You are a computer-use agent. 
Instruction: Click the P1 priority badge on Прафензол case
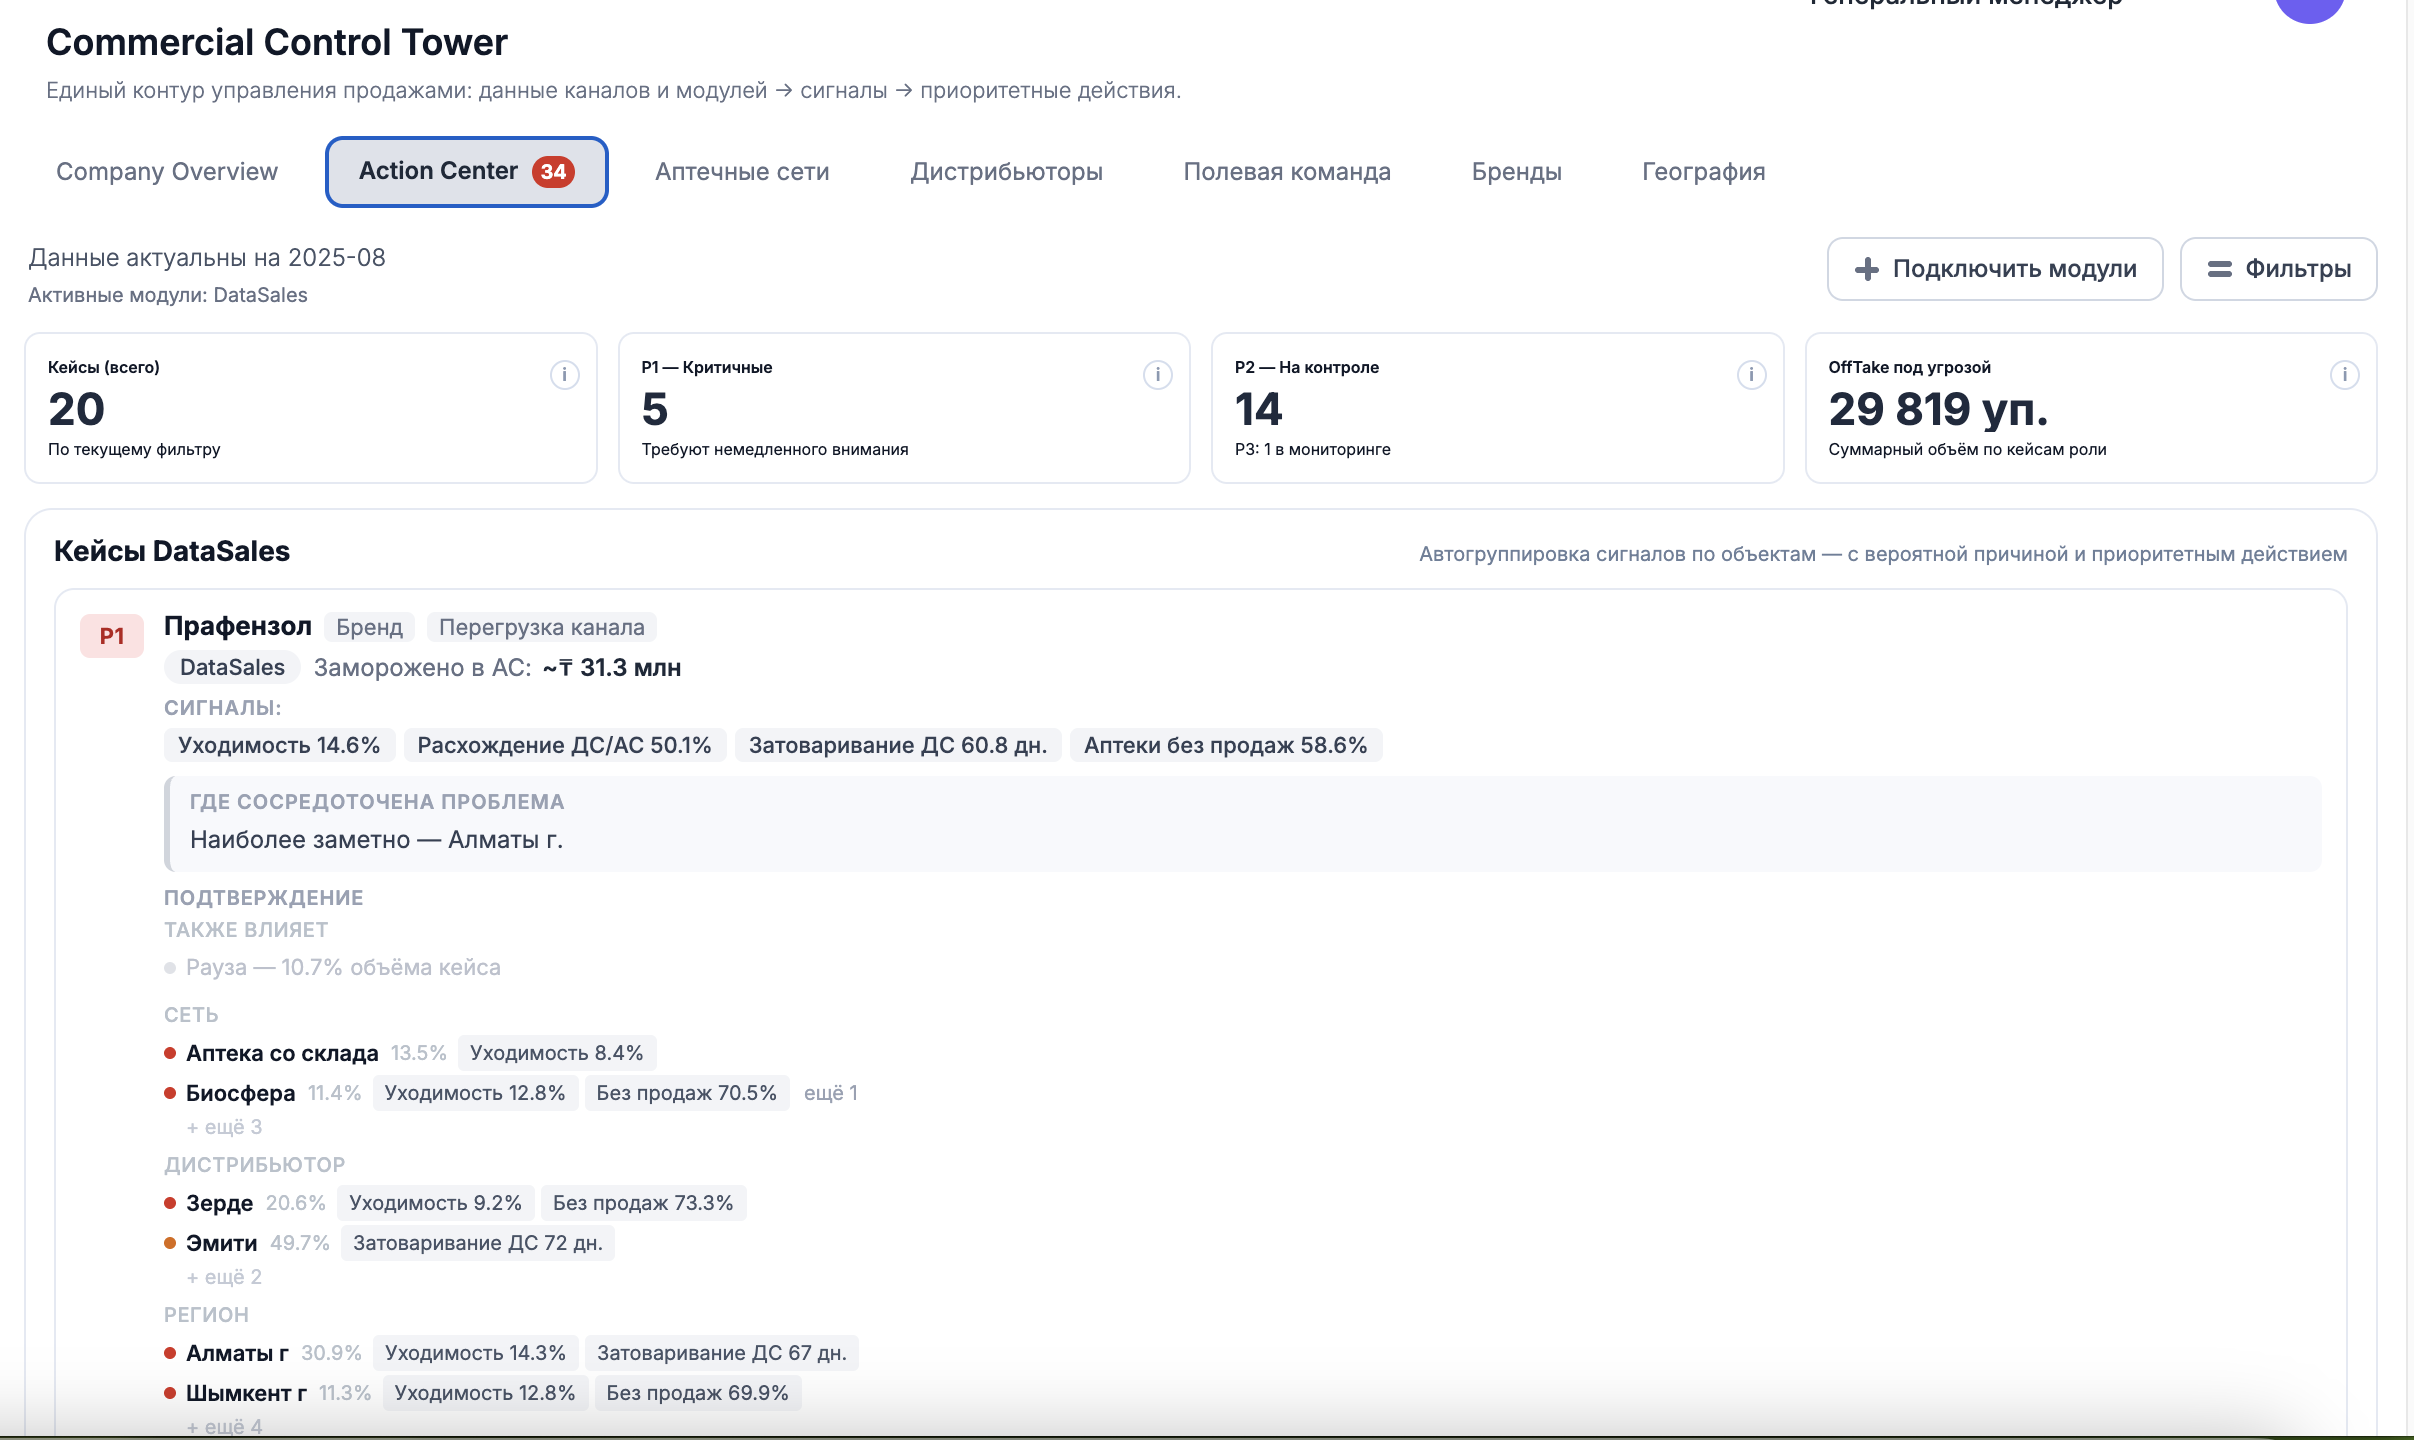(111, 634)
